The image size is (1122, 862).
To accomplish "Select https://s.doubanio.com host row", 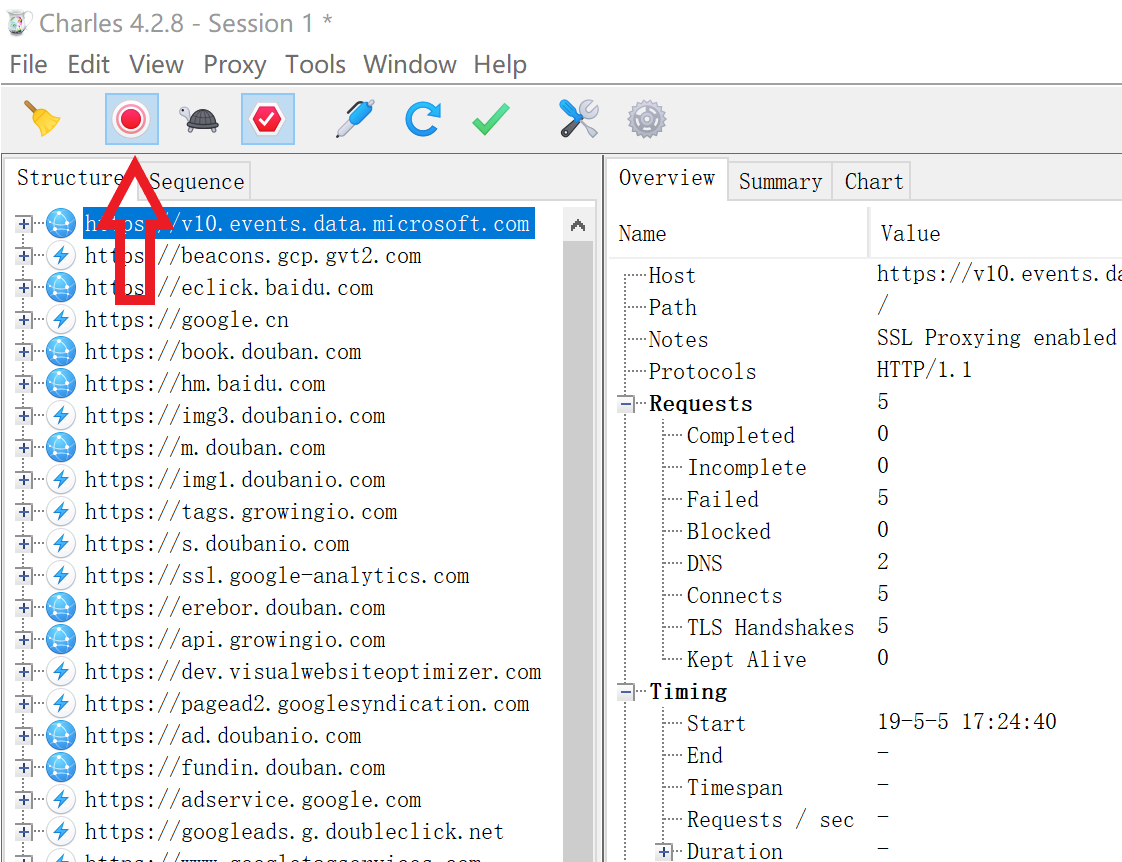I will pos(217,544).
